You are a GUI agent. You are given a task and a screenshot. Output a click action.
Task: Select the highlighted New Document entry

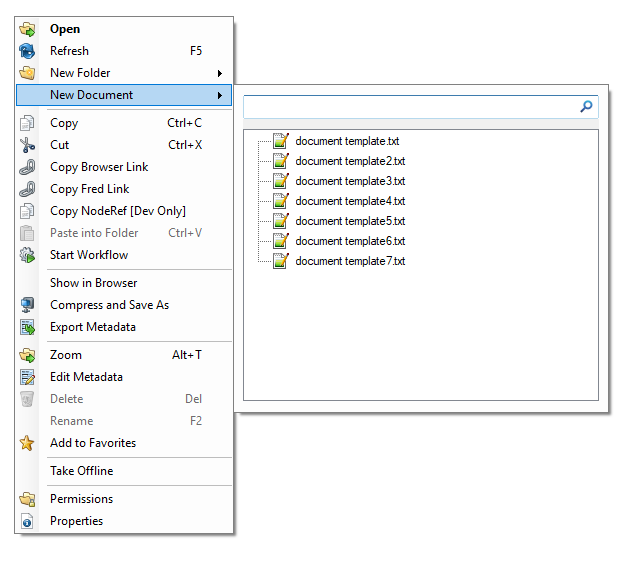(124, 95)
